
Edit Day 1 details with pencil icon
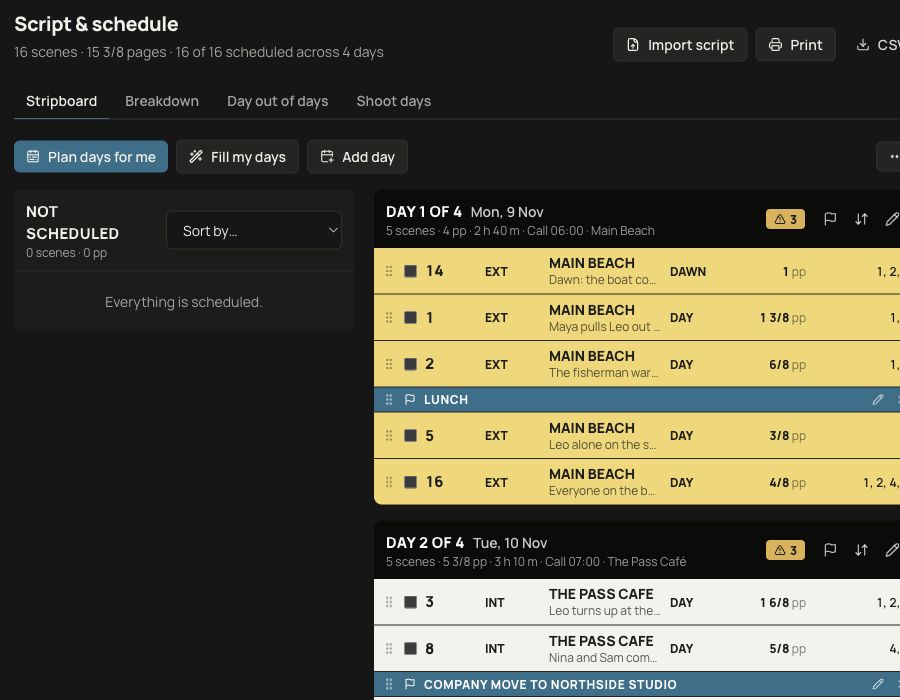click(x=891, y=219)
